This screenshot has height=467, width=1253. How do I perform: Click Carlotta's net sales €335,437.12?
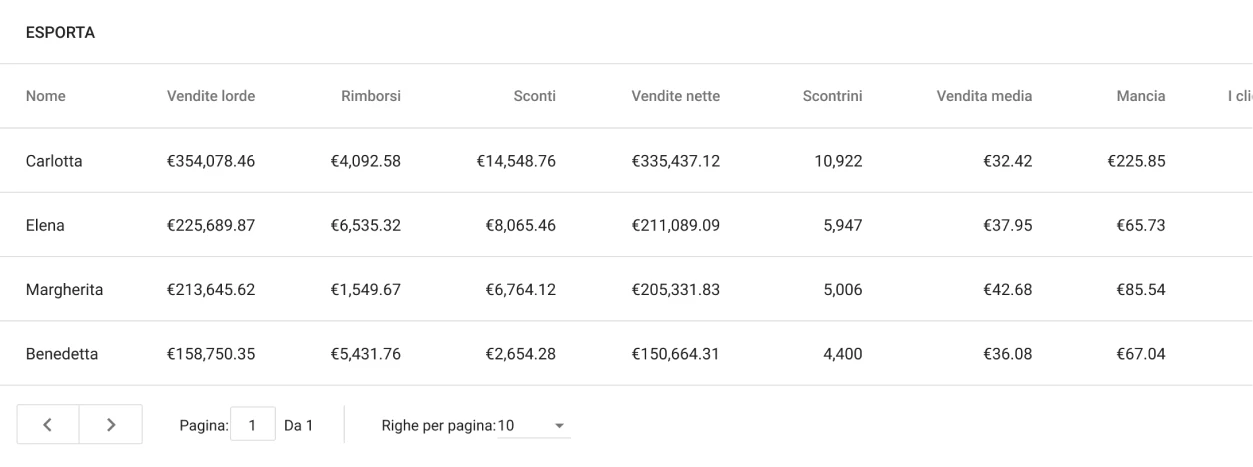tap(675, 161)
